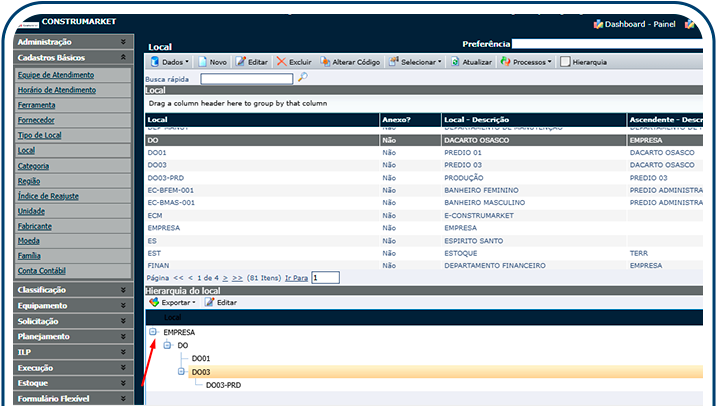Open the Processos dropdown

pyautogui.click(x=525, y=62)
